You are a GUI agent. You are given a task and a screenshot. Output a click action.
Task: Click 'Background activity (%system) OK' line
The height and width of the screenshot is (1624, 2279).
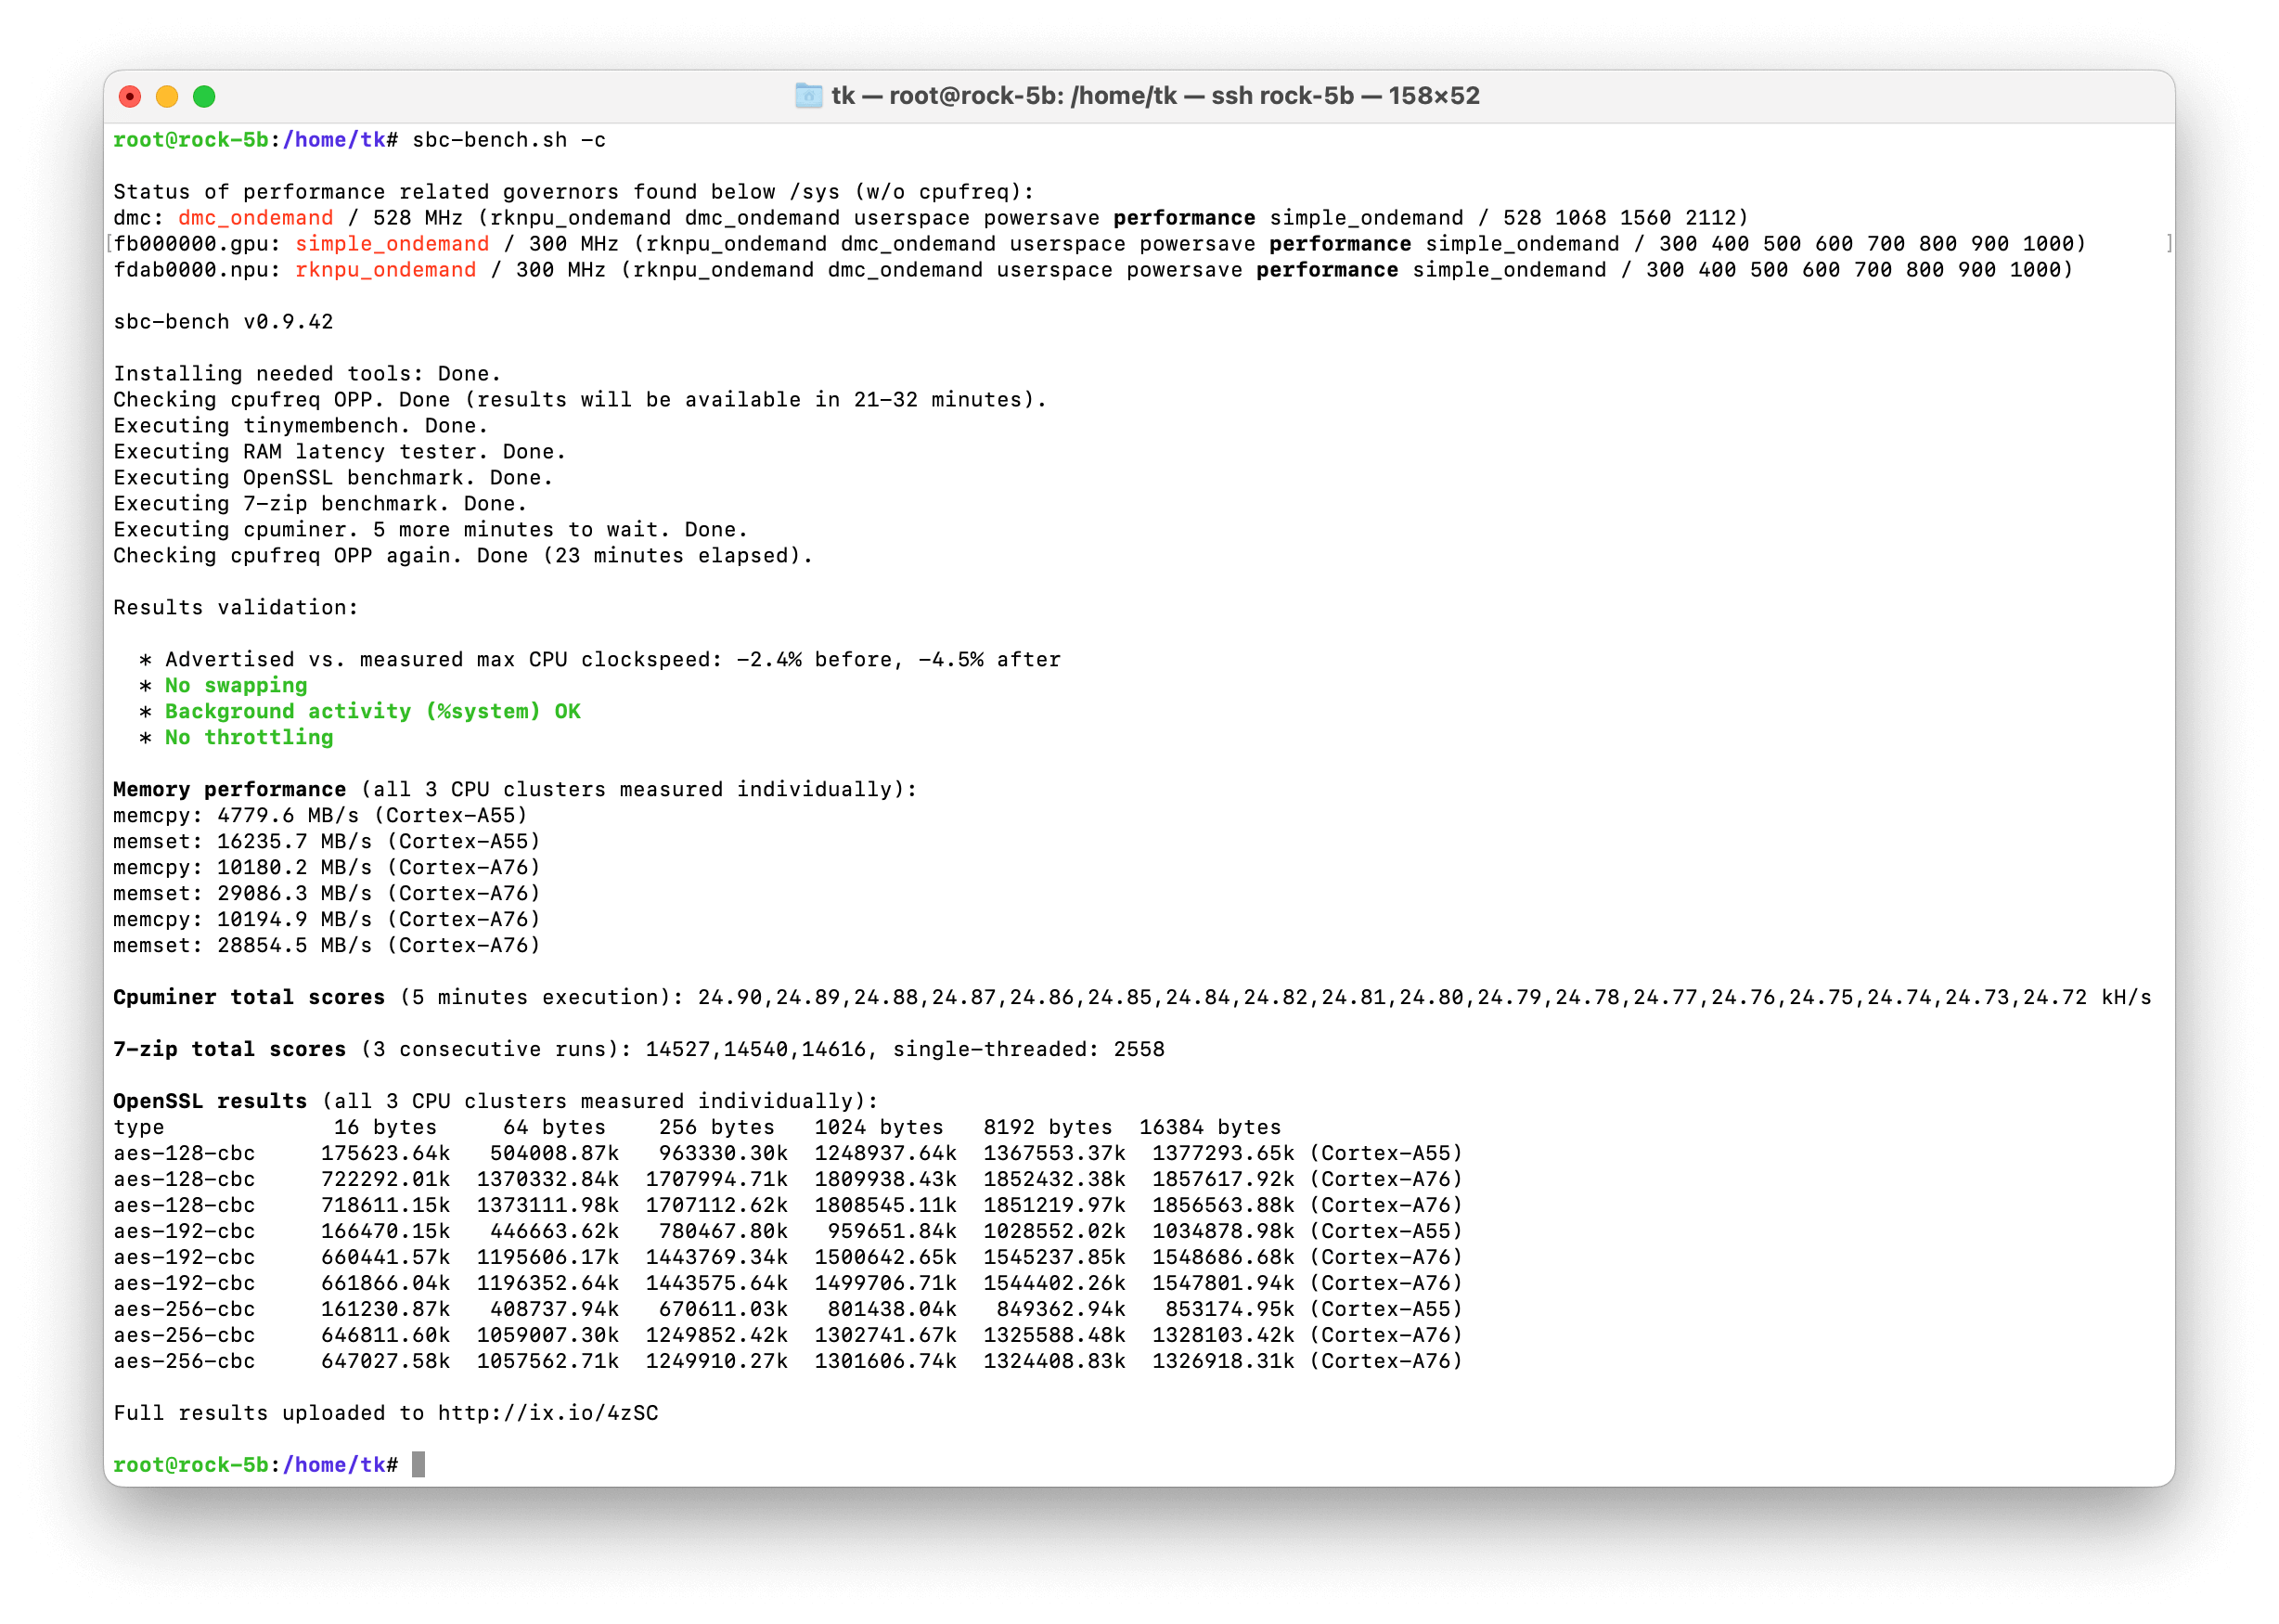pos(372,712)
